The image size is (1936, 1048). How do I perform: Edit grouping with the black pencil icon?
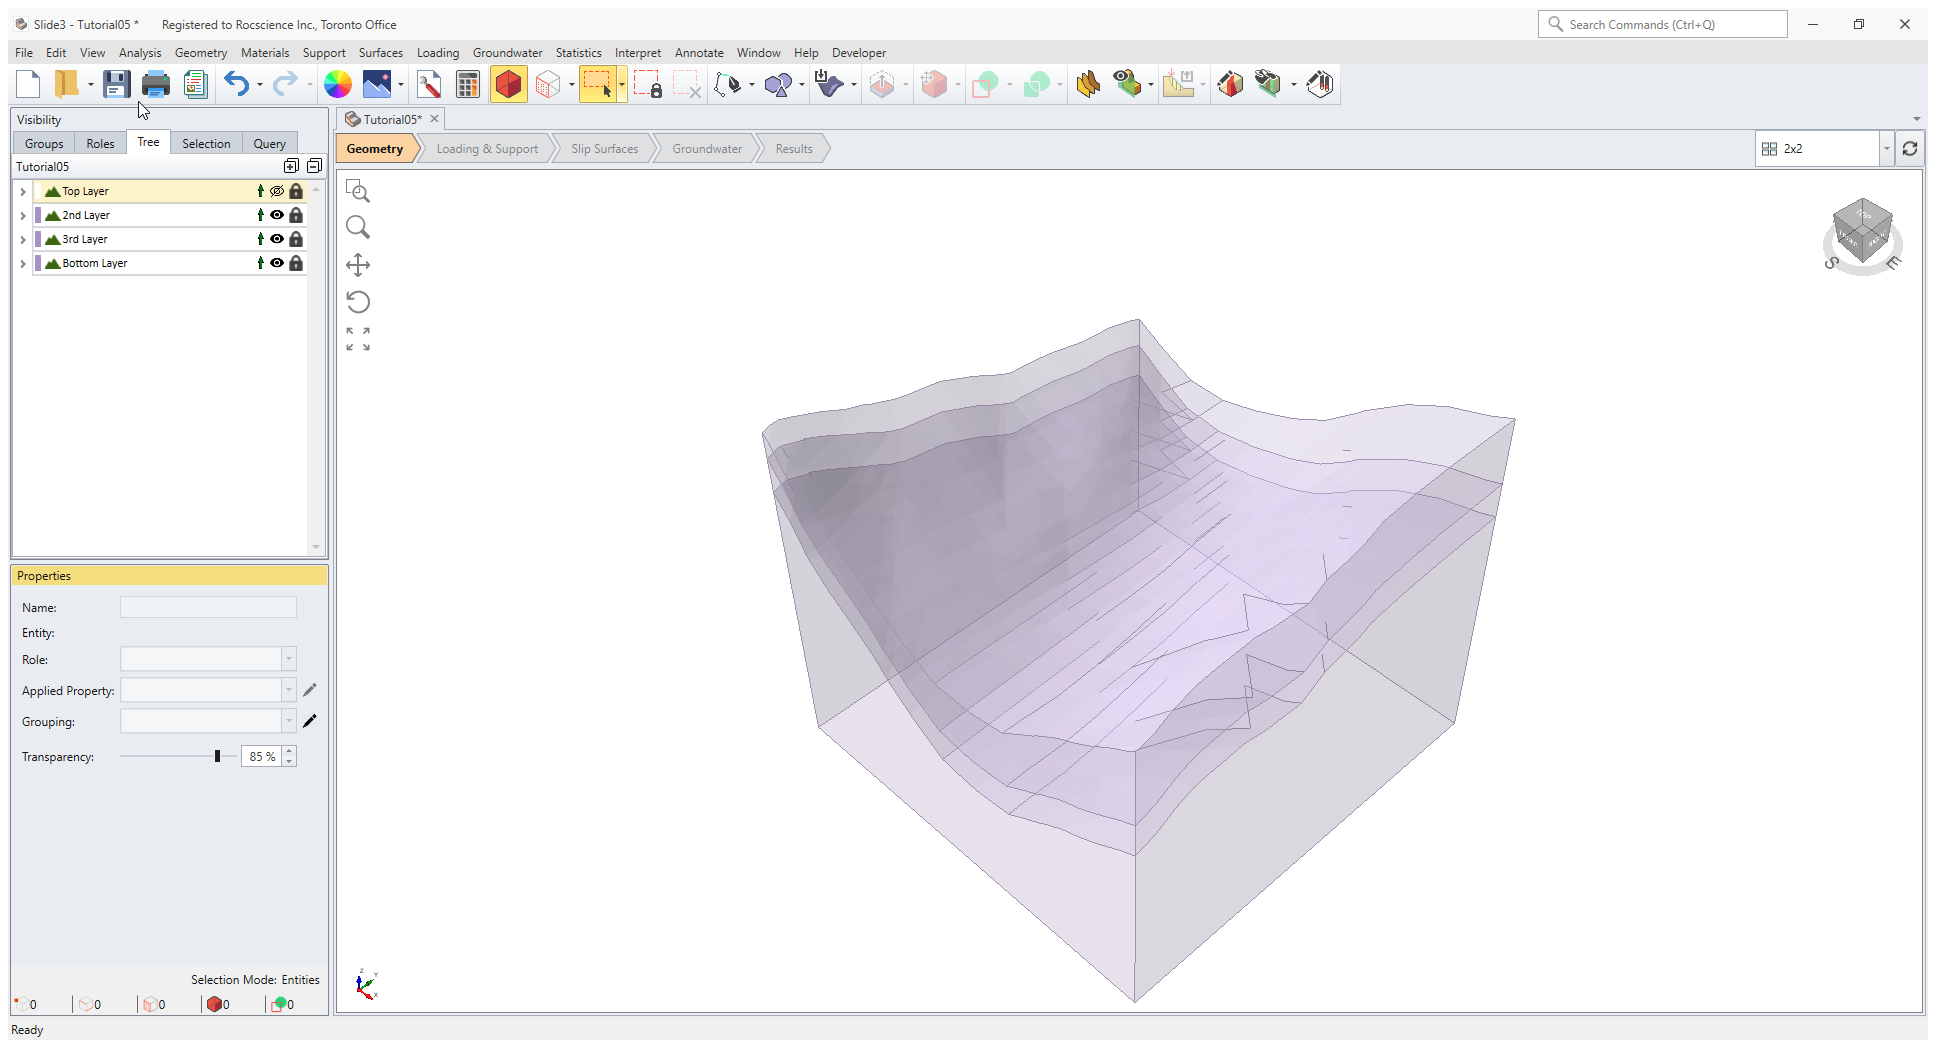310,721
